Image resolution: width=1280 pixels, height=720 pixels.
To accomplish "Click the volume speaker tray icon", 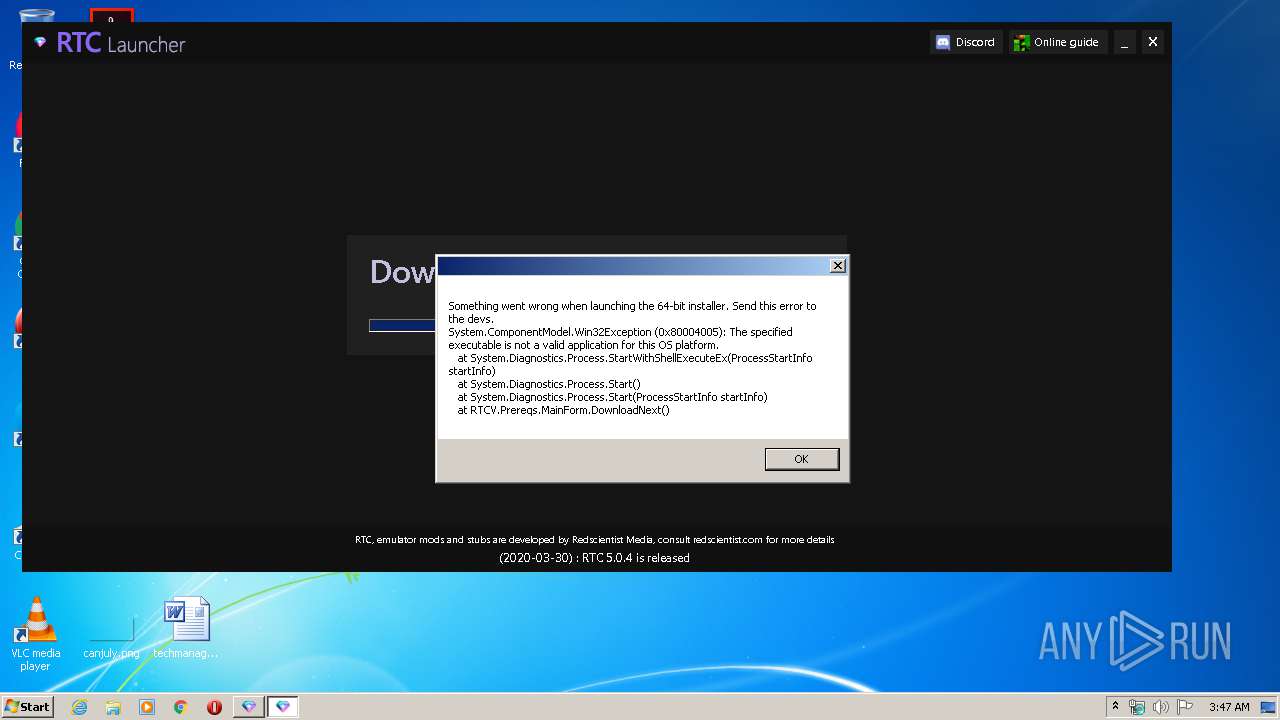I will click(1161, 707).
